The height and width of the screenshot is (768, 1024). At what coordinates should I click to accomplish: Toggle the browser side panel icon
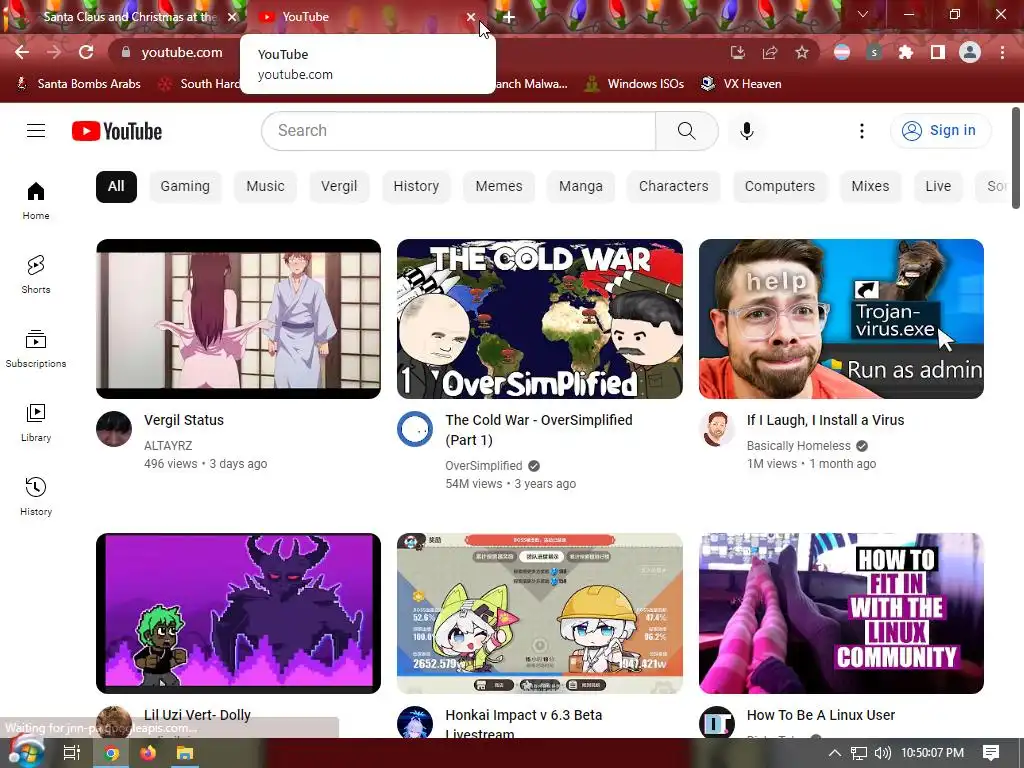938,52
